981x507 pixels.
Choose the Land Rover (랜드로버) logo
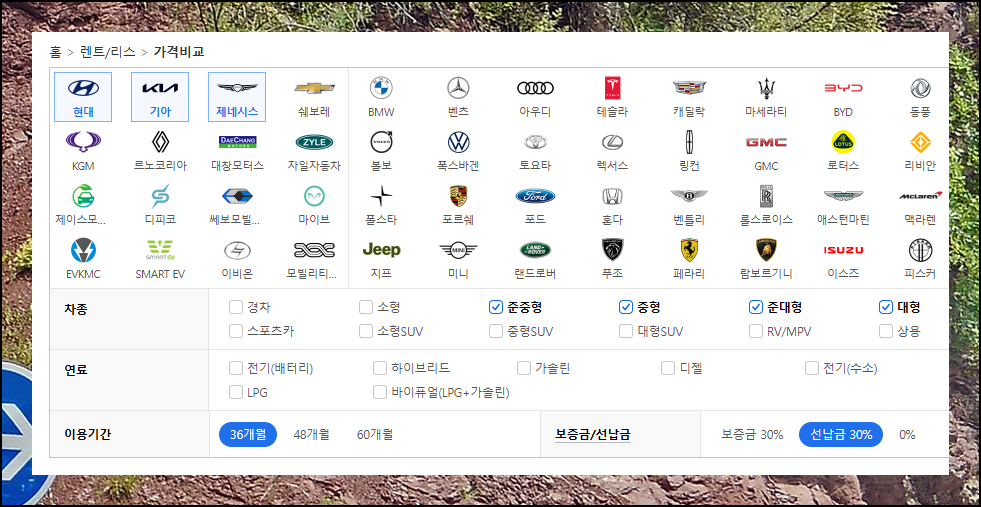536,250
